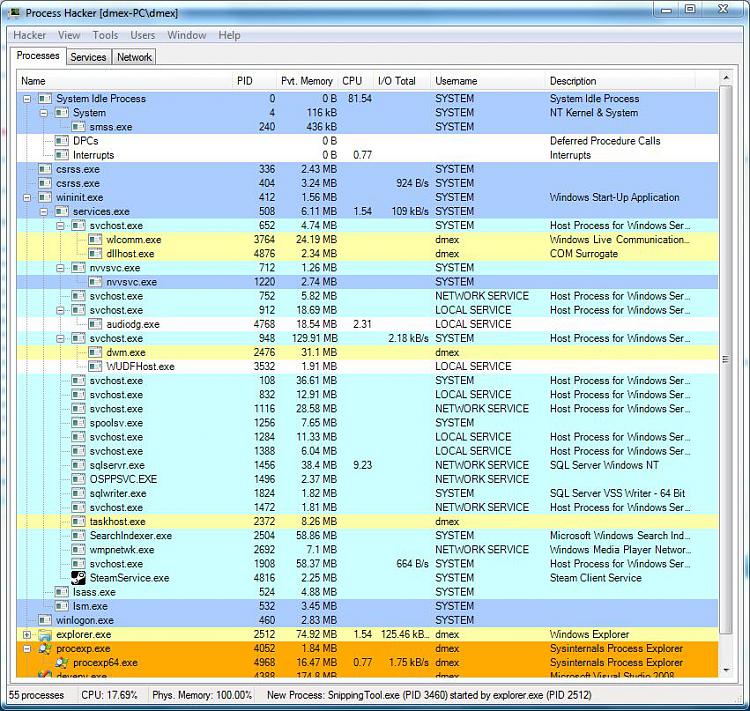Select the Processes tab
The height and width of the screenshot is (711, 750).
pyautogui.click(x=38, y=56)
